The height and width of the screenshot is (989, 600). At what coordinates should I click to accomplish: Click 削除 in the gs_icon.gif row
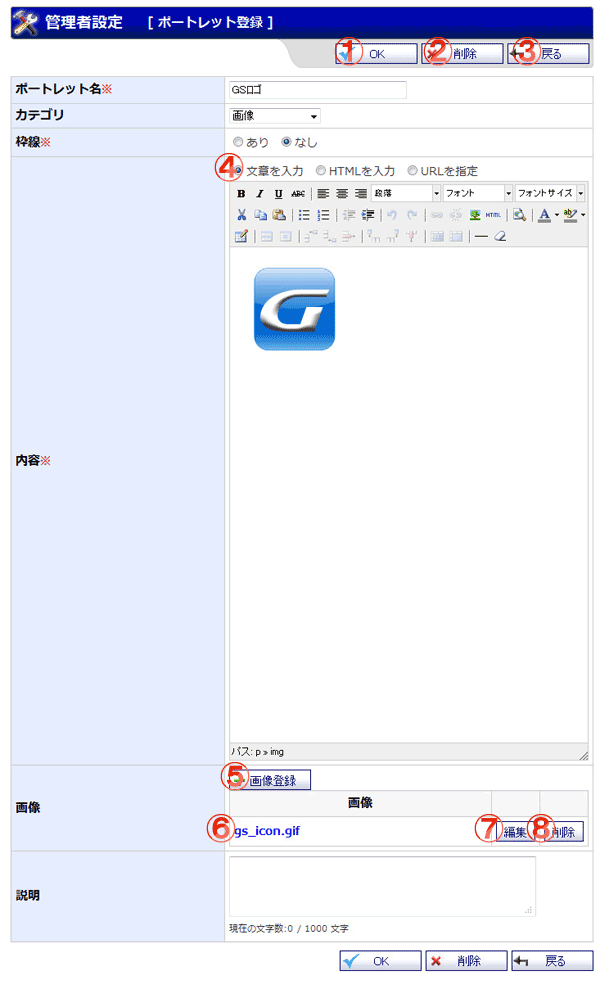[563, 832]
